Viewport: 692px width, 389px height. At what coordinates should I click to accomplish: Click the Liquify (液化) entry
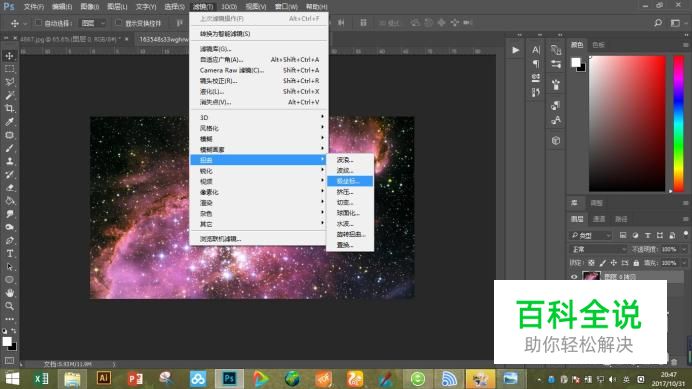pos(259,91)
